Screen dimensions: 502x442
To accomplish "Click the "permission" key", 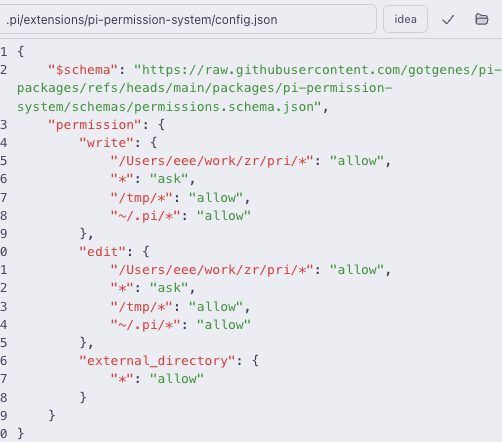I will pyautogui.click(x=94, y=125).
